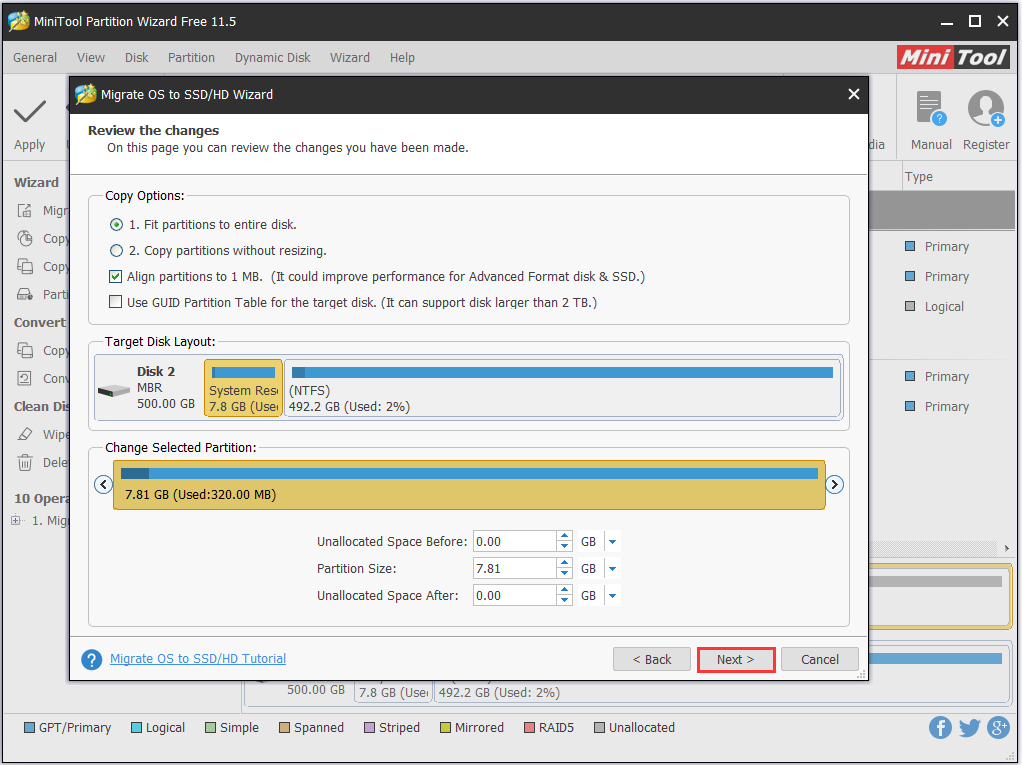
Task: Go to previous partition with left arrow
Action: coord(103,484)
